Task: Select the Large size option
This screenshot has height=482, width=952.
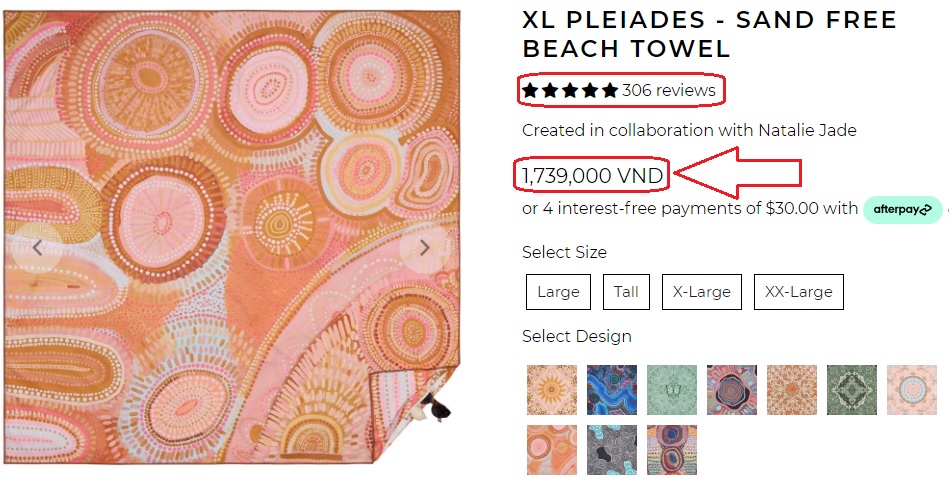Action: click(558, 292)
